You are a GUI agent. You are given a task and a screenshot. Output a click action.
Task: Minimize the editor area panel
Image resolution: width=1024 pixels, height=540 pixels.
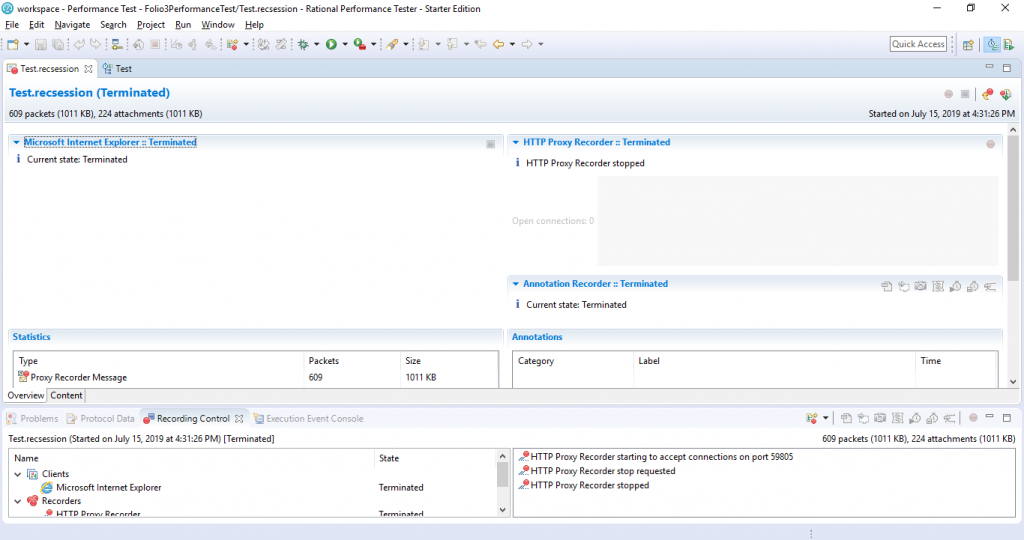[x=989, y=68]
